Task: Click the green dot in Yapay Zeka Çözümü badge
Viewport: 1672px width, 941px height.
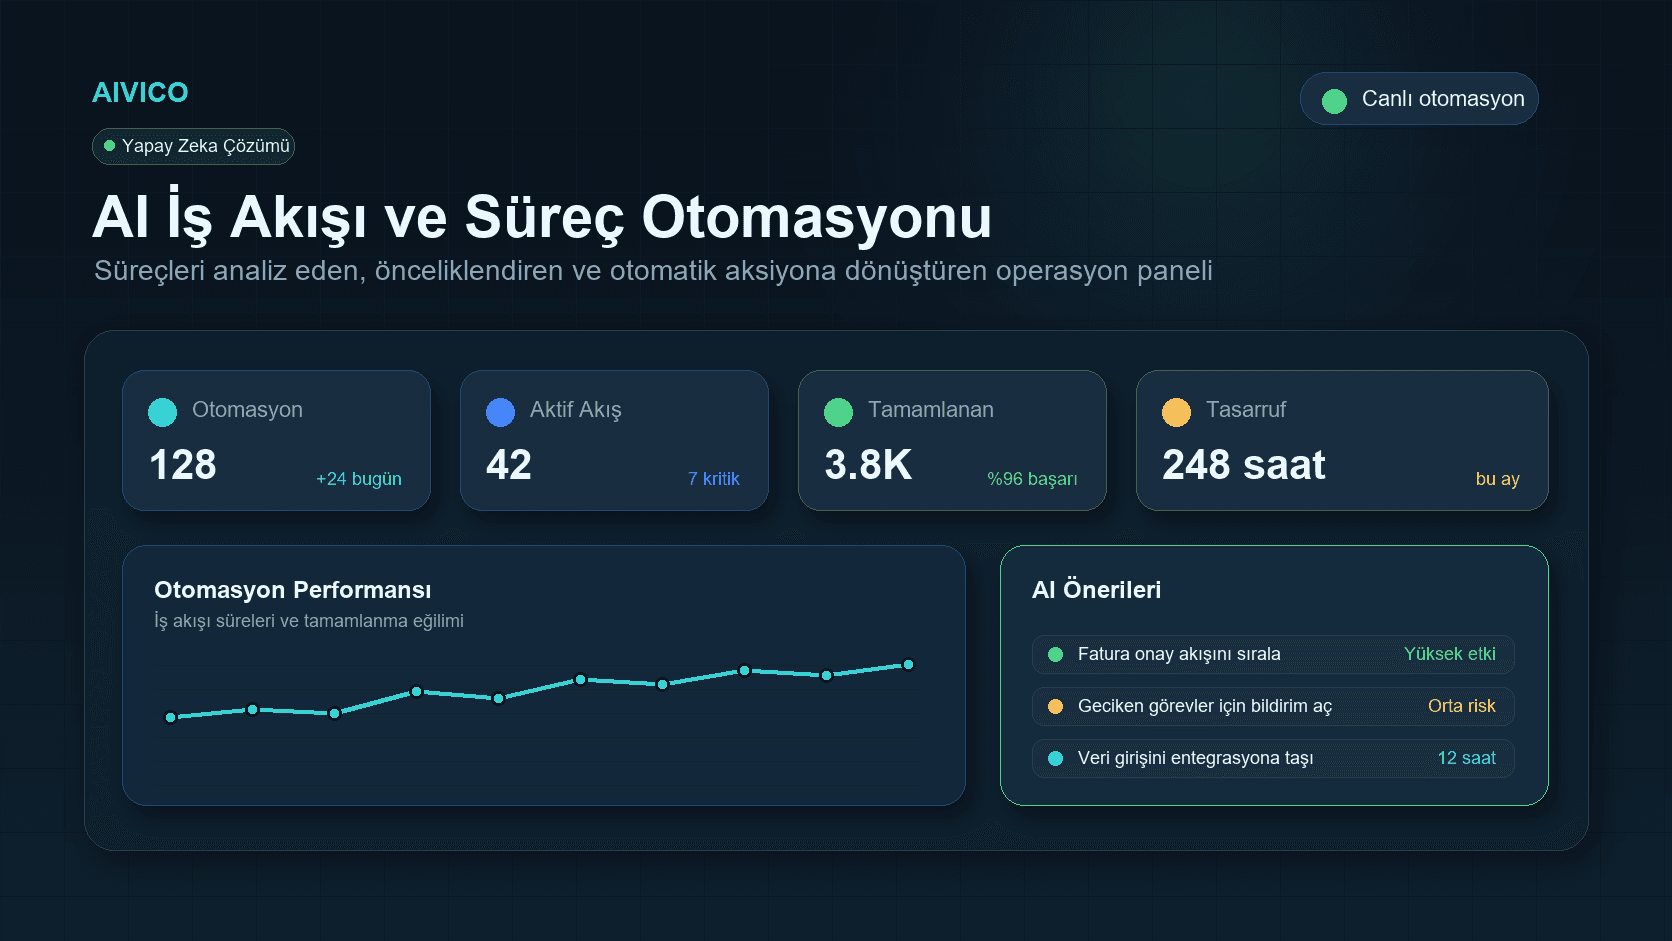Action: pos(111,146)
